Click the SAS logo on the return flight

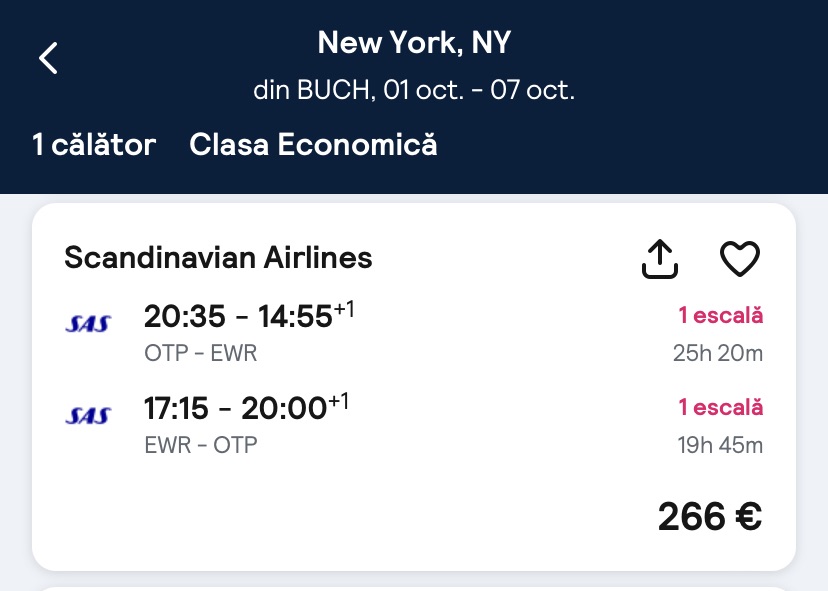click(x=88, y=415)
